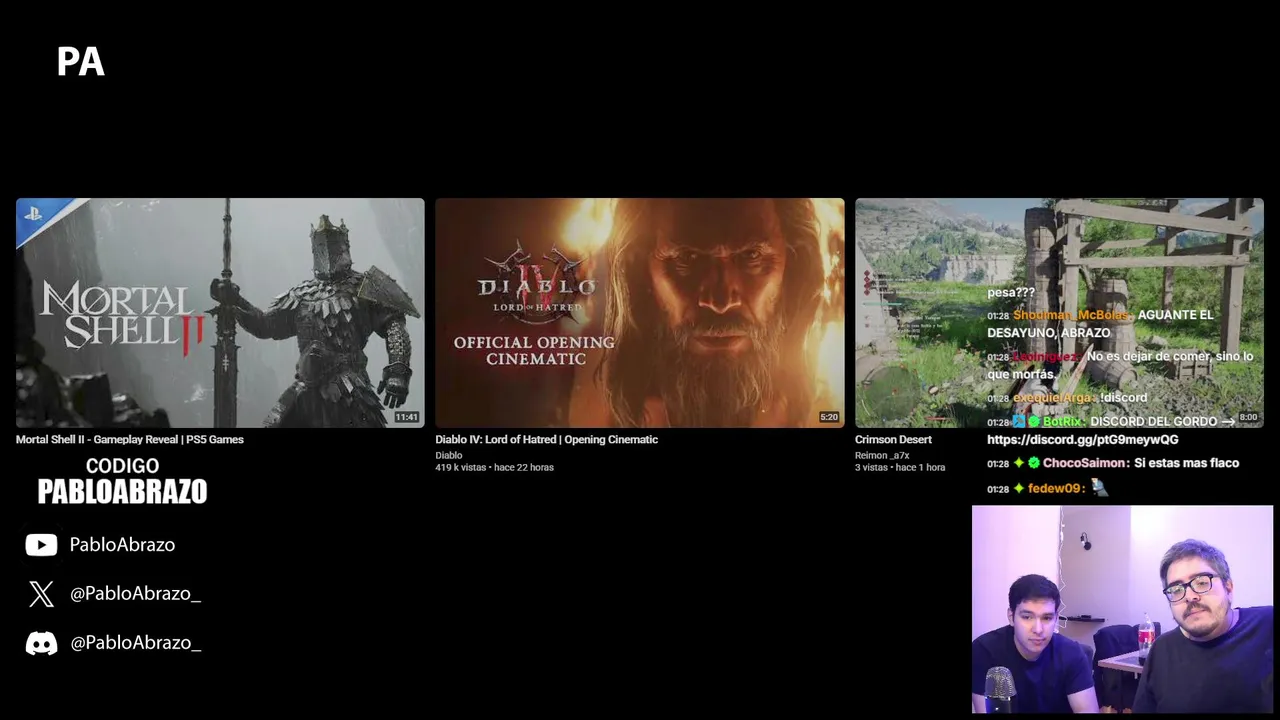The width and height of the screenshot is (1280, 720).
Task: Open the discord.gg/ptG9meywQG link in chat
Action: click(x=1083, y=439)
